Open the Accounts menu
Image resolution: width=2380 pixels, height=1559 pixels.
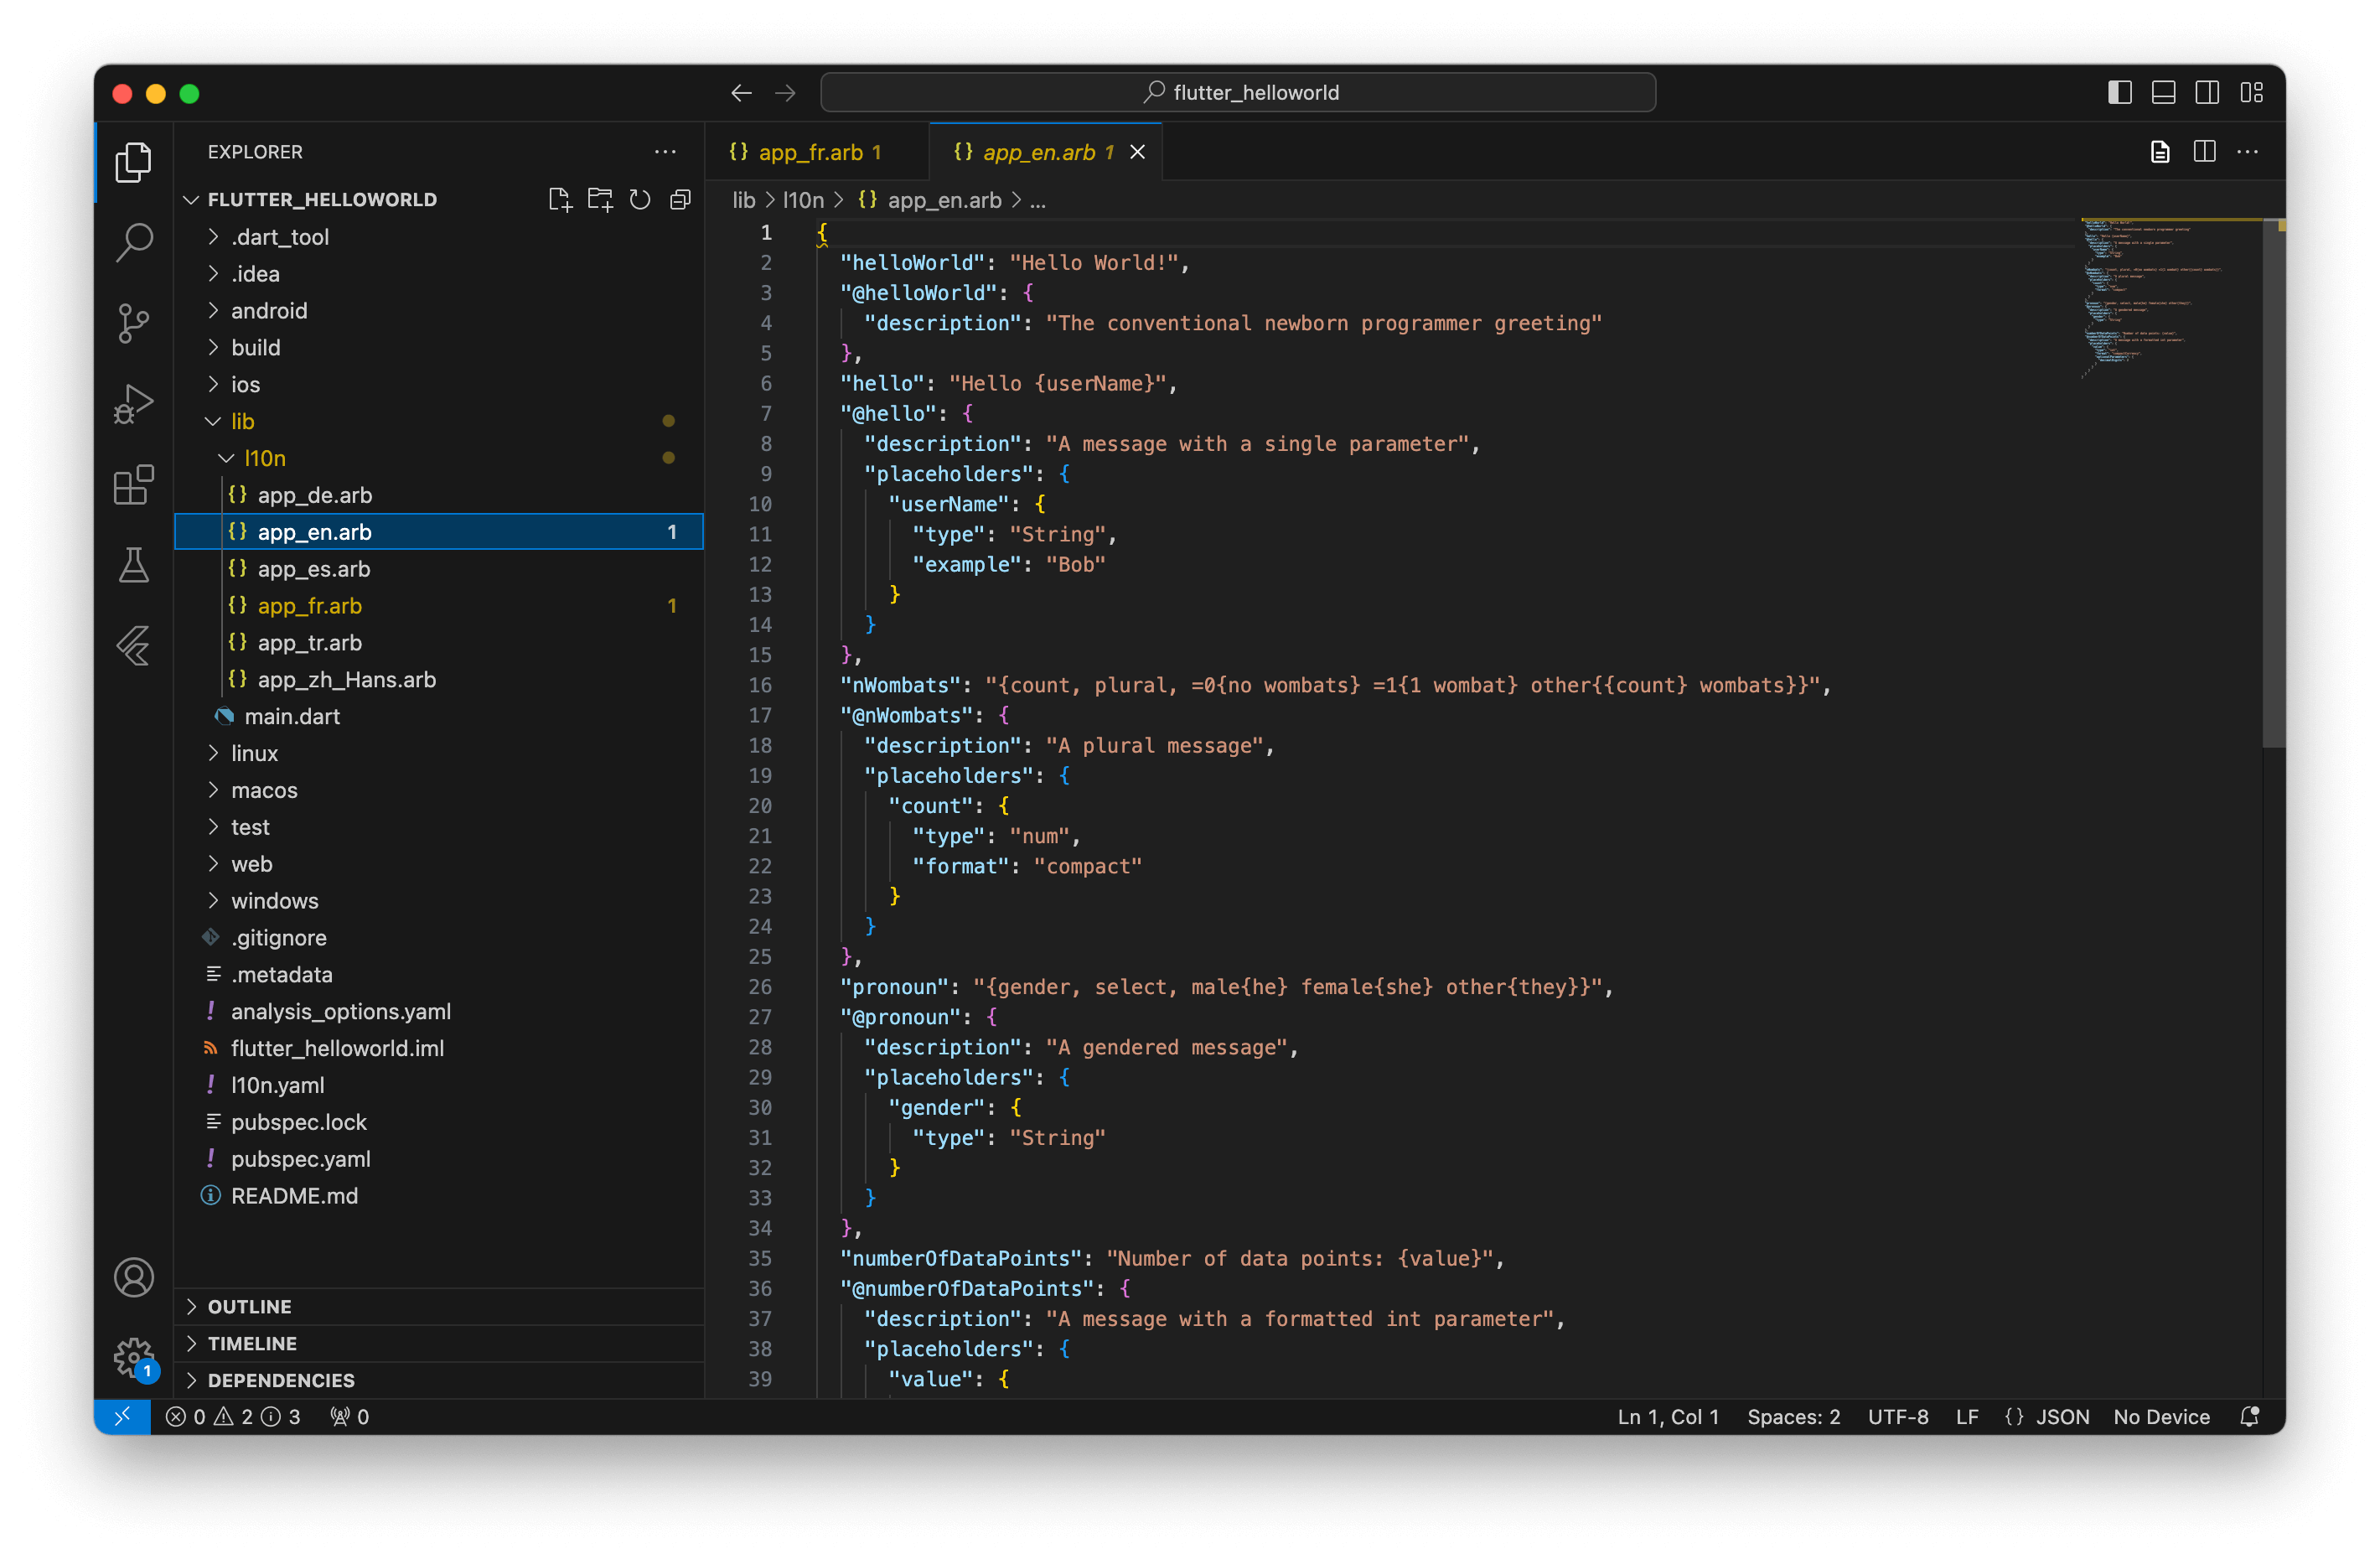point(133,1277)
